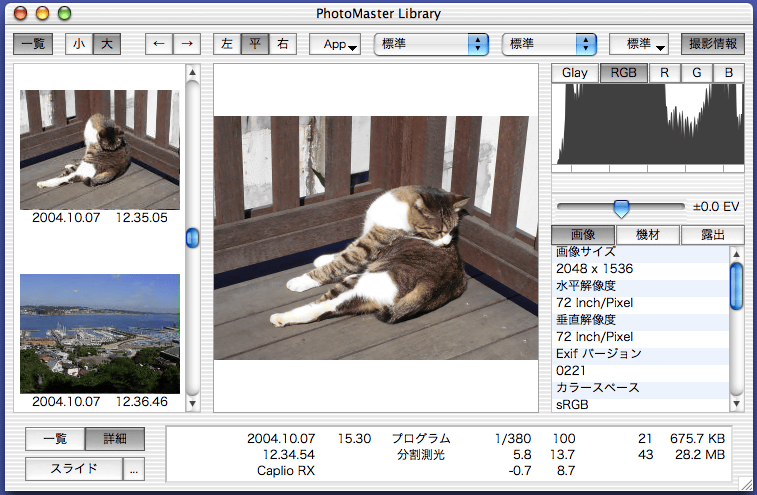This screenshot has width=757, height=495.
Task: Select the cat thumbnail dated 12.35.05
Action: pyautogui.click(x=100, y=150)
